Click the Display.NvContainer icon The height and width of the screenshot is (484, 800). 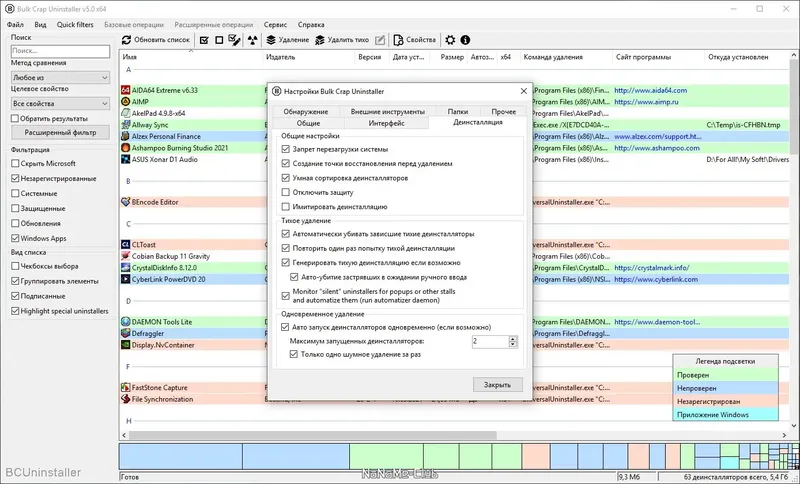coord(126,345)
